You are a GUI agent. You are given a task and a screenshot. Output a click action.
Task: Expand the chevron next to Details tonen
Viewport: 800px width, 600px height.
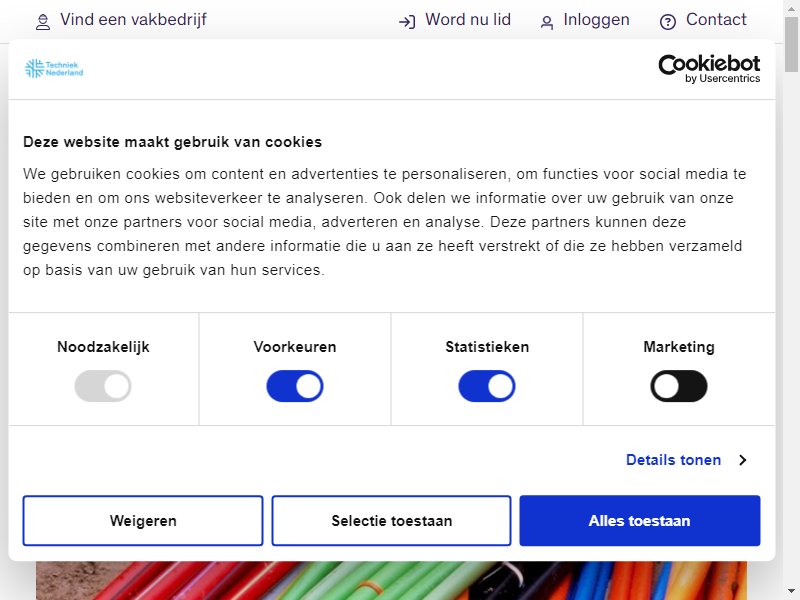[x=743, y=460]
